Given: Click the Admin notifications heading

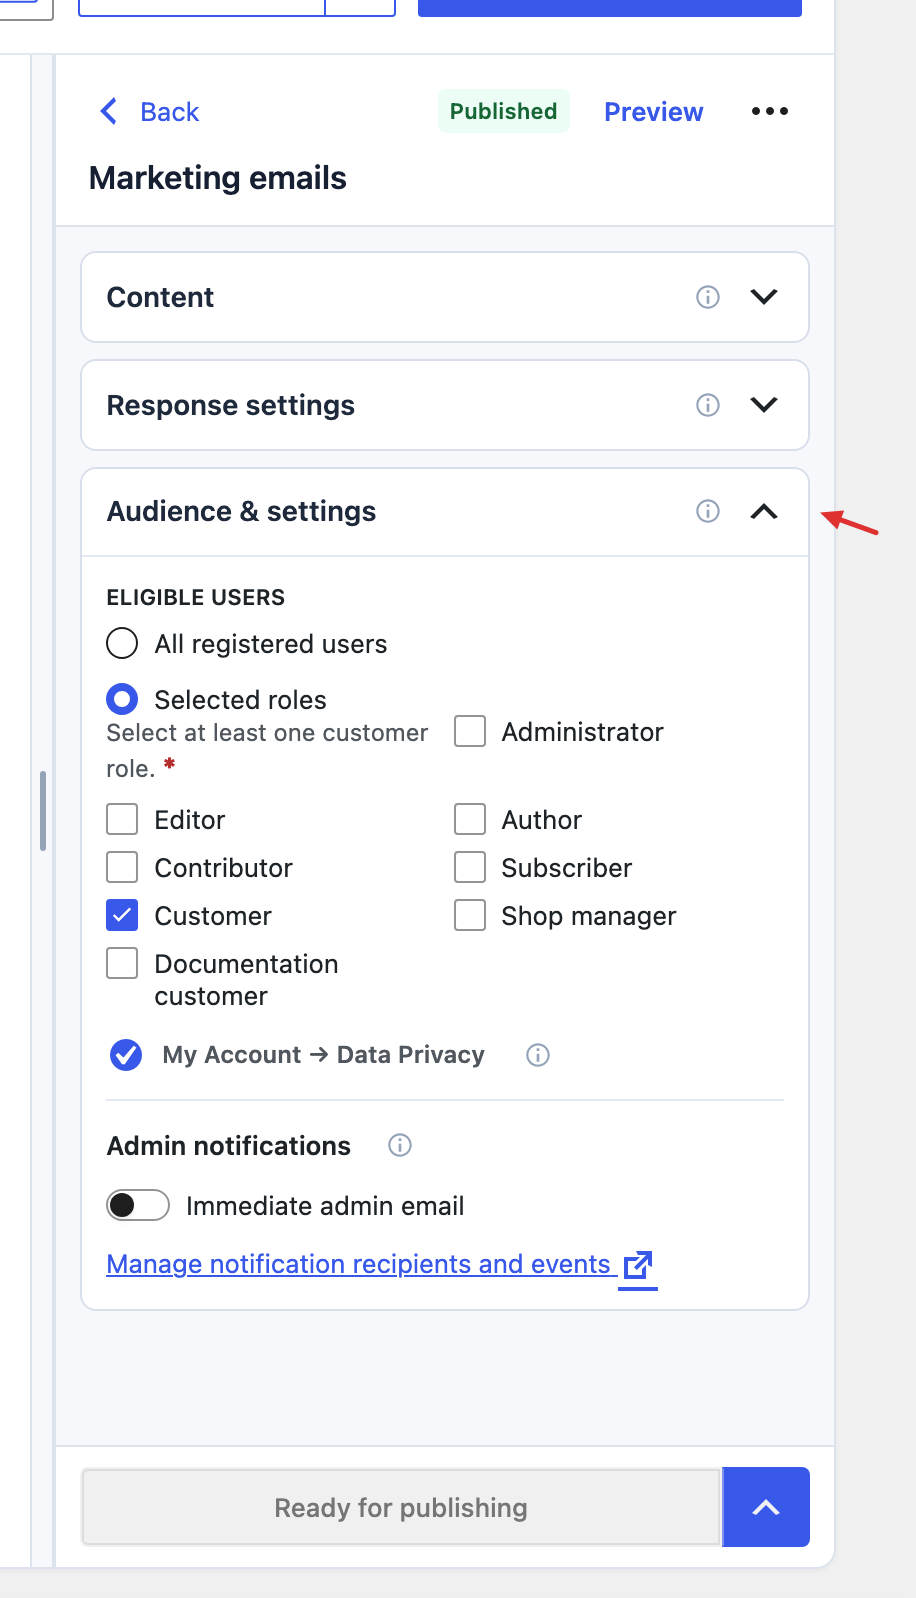Looking at the screenshot, I should click(229, 1145).
